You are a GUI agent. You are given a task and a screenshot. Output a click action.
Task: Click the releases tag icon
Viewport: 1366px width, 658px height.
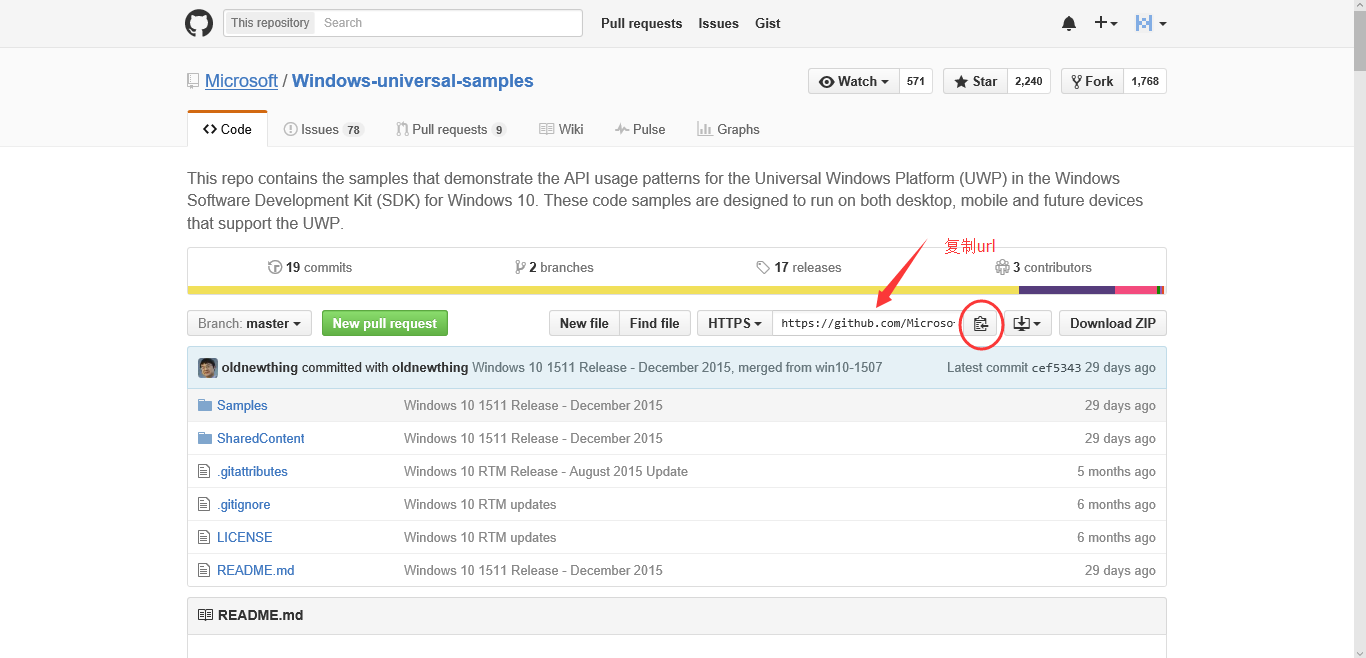click(763, 267)
